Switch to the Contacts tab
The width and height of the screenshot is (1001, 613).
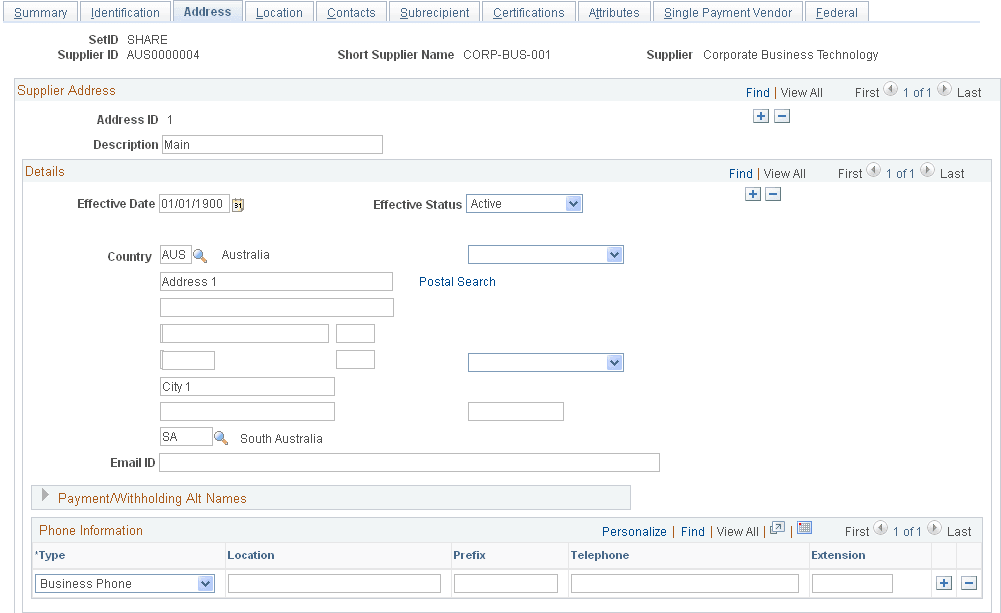point(351,11)
